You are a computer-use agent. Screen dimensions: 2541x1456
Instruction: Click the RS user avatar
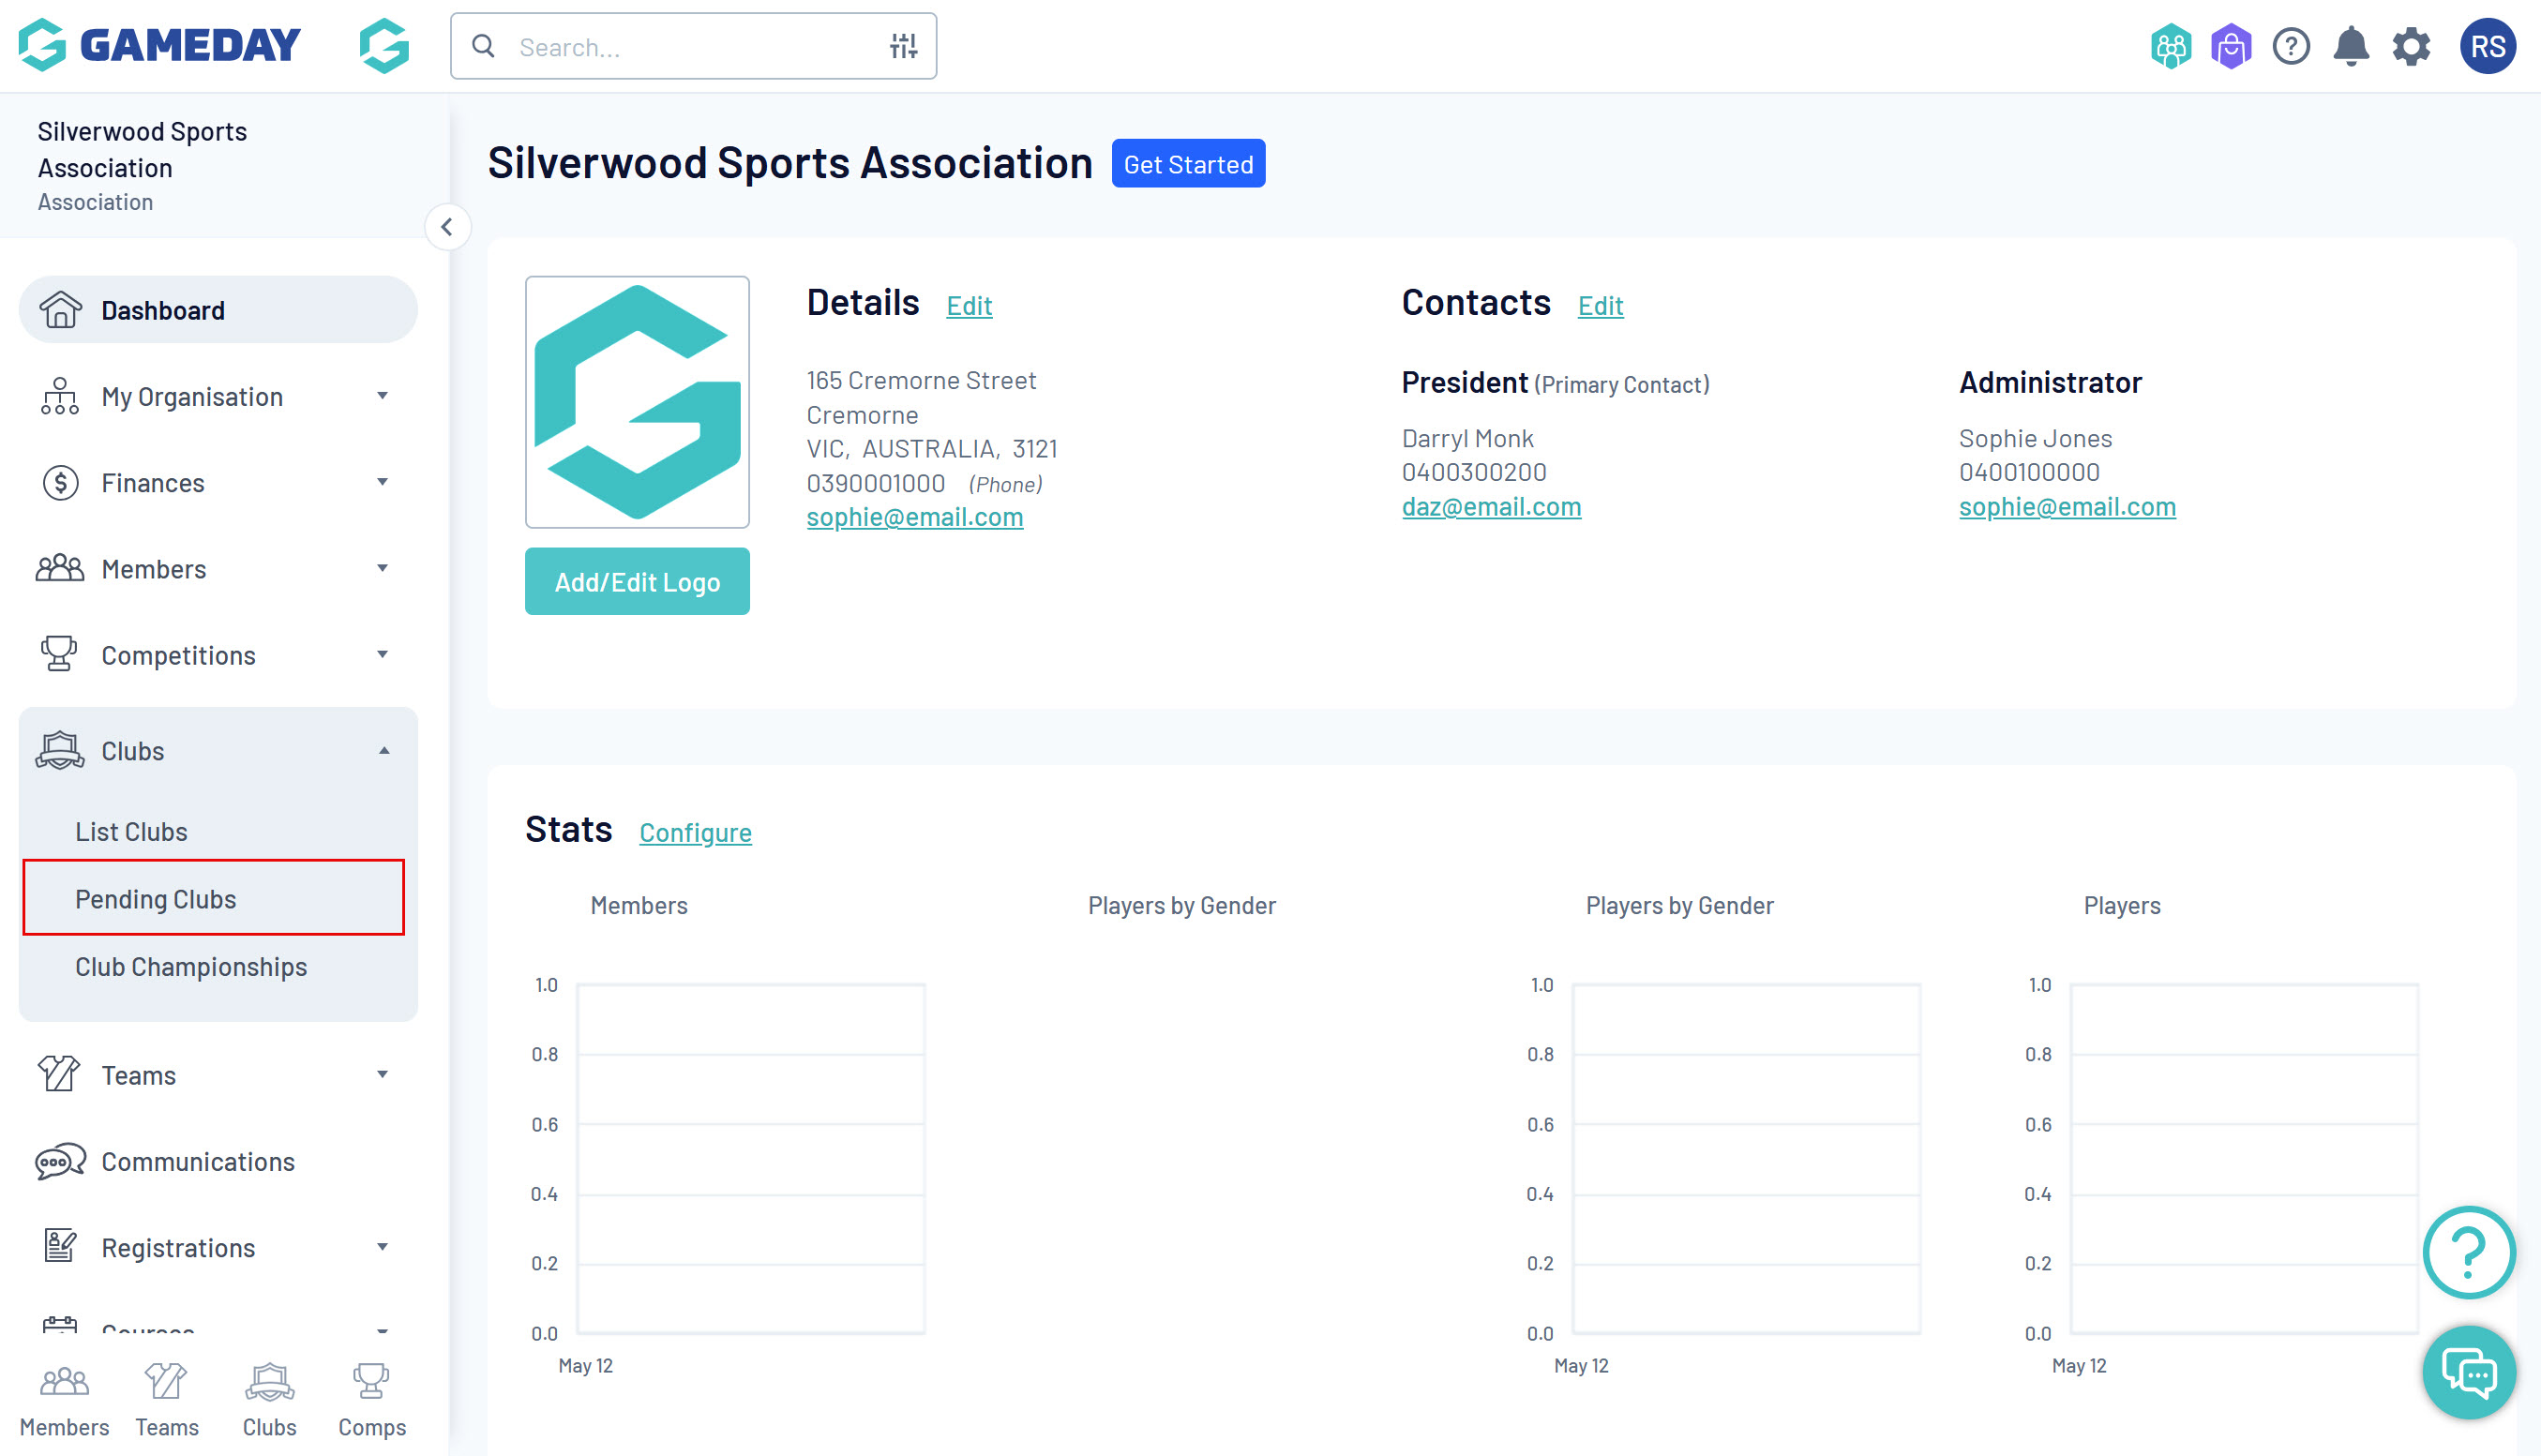tap(2487, 47)
